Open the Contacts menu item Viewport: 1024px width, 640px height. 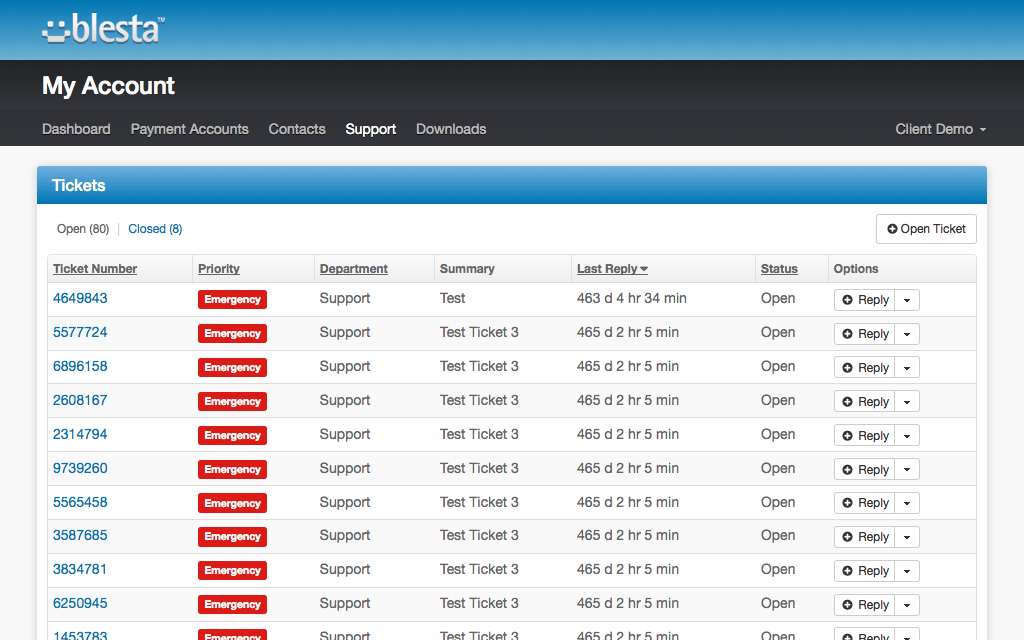pos(297,129)
